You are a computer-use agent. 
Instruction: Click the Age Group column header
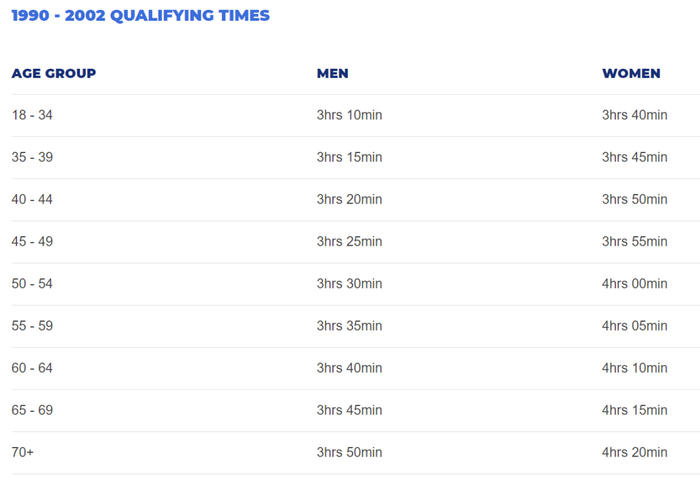tap(54, 73)
